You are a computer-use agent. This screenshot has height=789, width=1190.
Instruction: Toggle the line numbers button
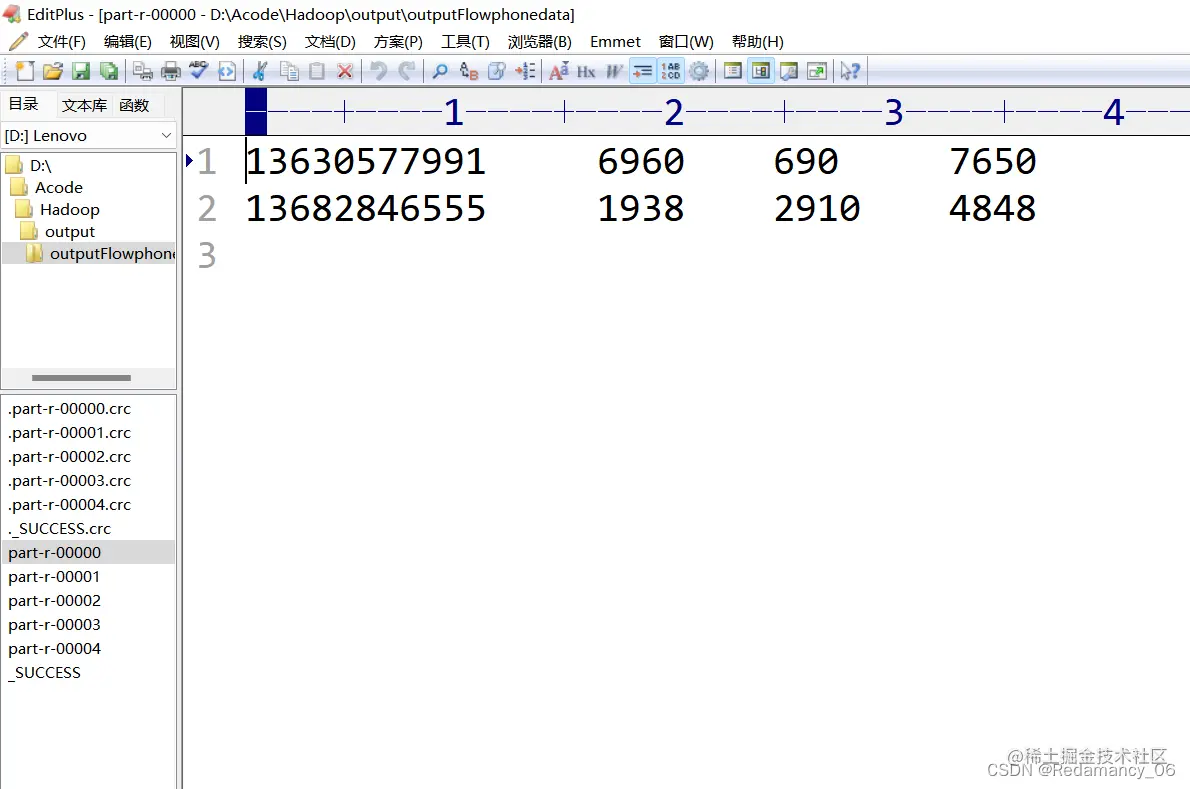tap(670, 71)
